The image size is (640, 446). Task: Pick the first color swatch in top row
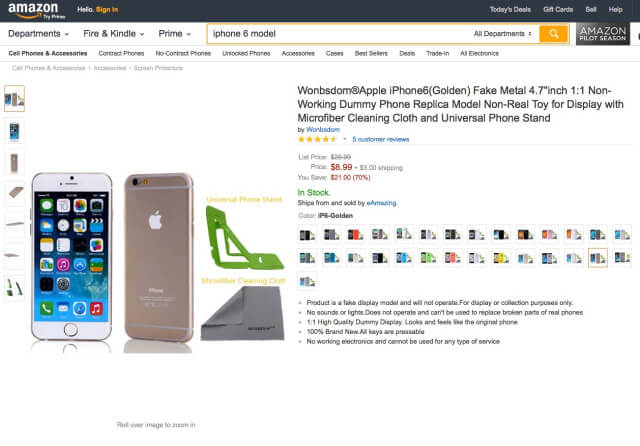(x=308, y=235)
